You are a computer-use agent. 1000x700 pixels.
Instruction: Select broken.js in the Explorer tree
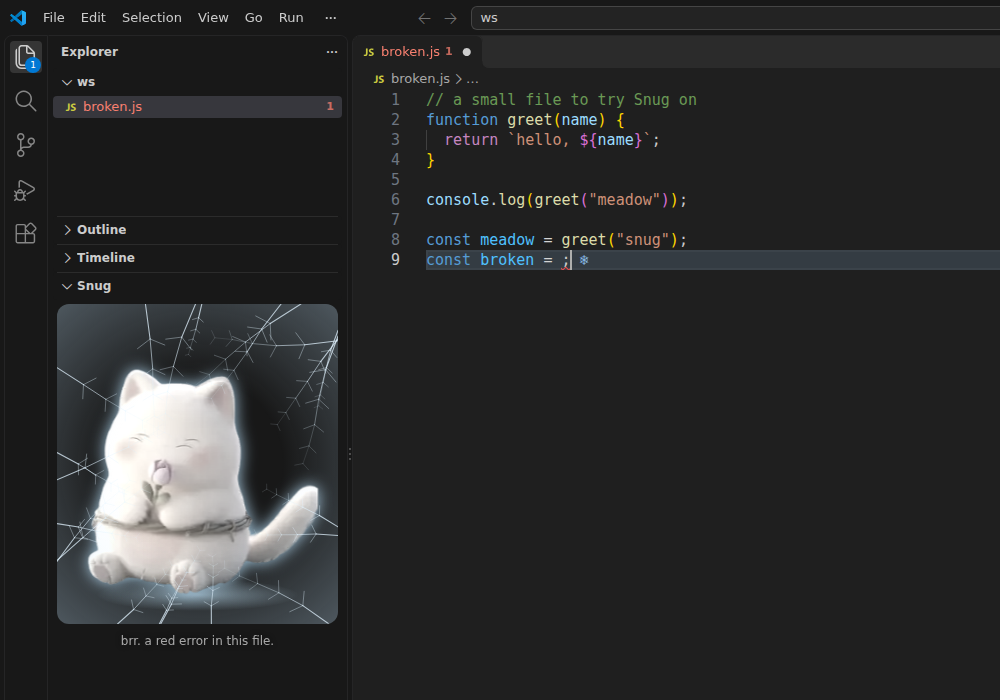tap(198, 107)
